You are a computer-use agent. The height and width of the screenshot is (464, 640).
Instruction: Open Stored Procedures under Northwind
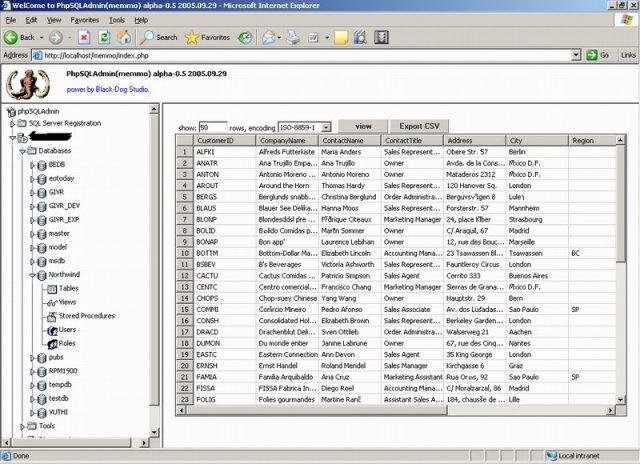pyautogui.click(x=85, y=315)
